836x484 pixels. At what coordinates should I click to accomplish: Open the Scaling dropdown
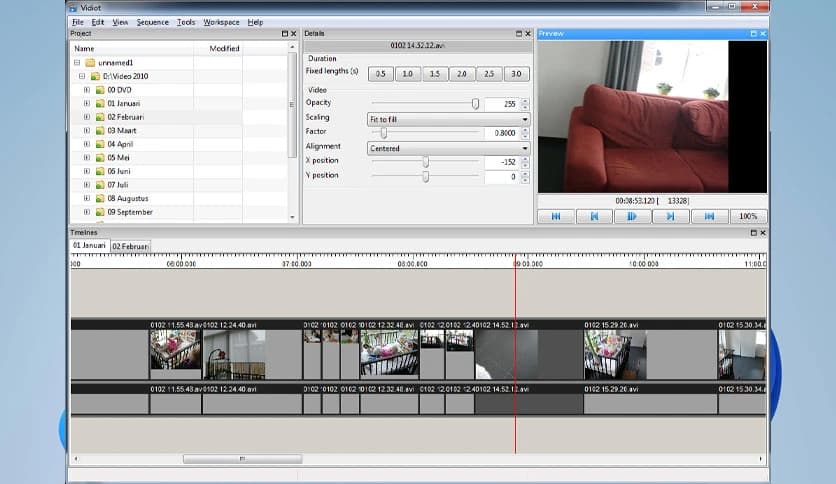tap(448, 118)
